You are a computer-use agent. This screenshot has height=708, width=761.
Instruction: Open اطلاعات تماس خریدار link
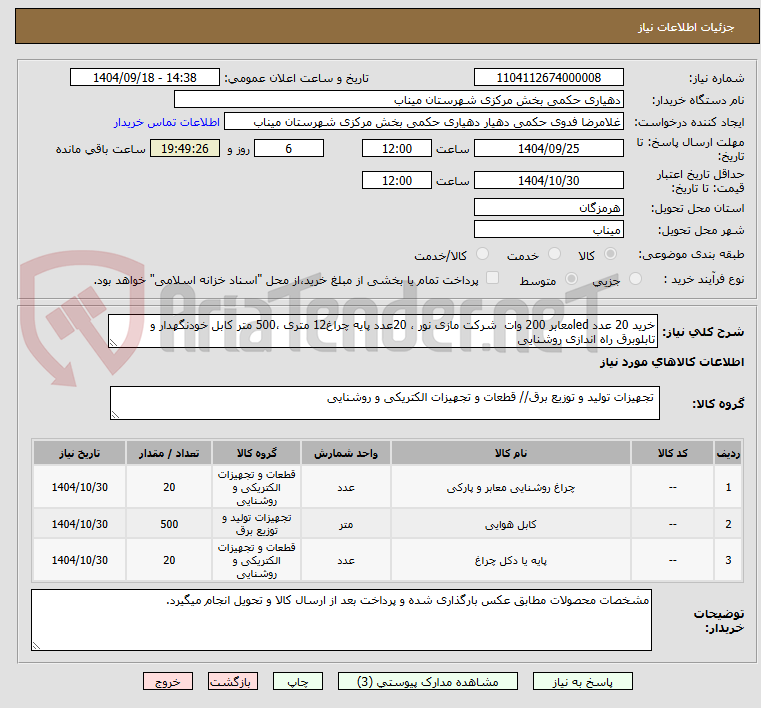click(x=167, y=122)
